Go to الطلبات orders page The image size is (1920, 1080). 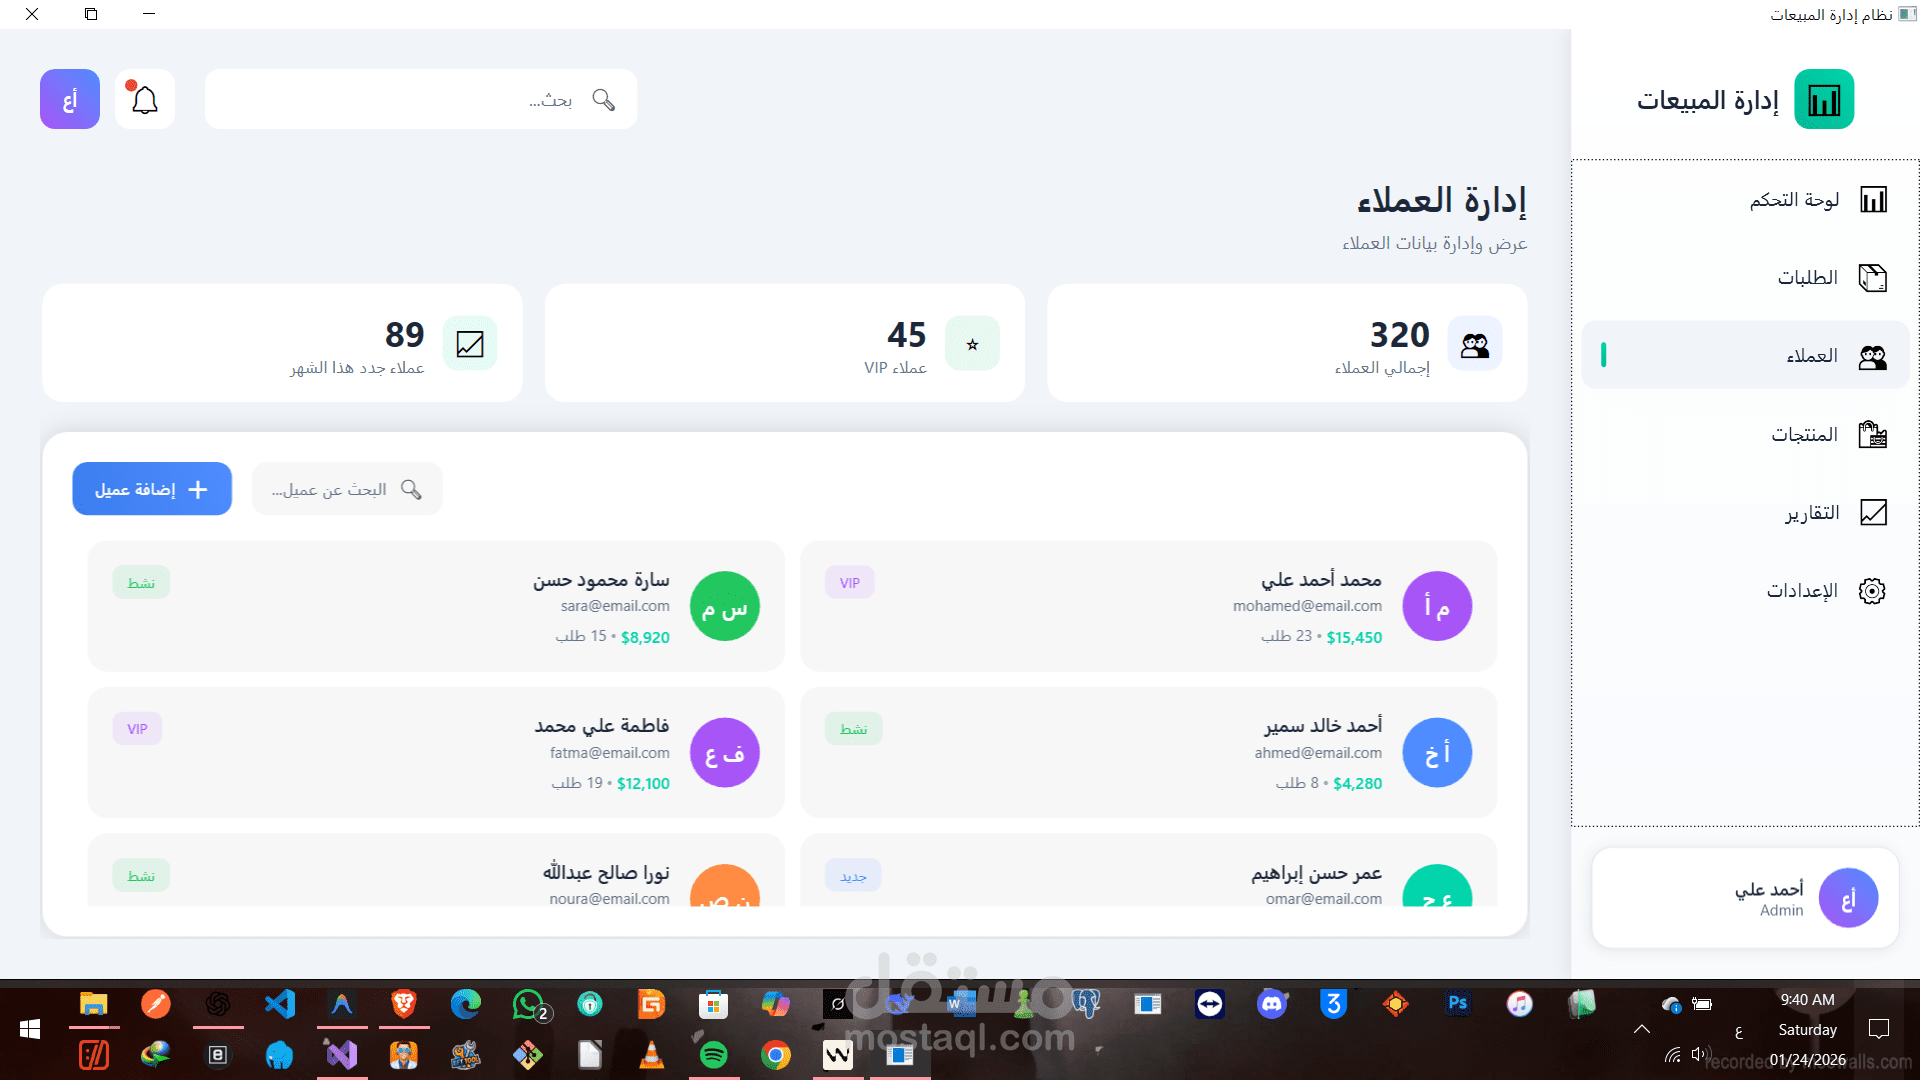pos(1806,277)
